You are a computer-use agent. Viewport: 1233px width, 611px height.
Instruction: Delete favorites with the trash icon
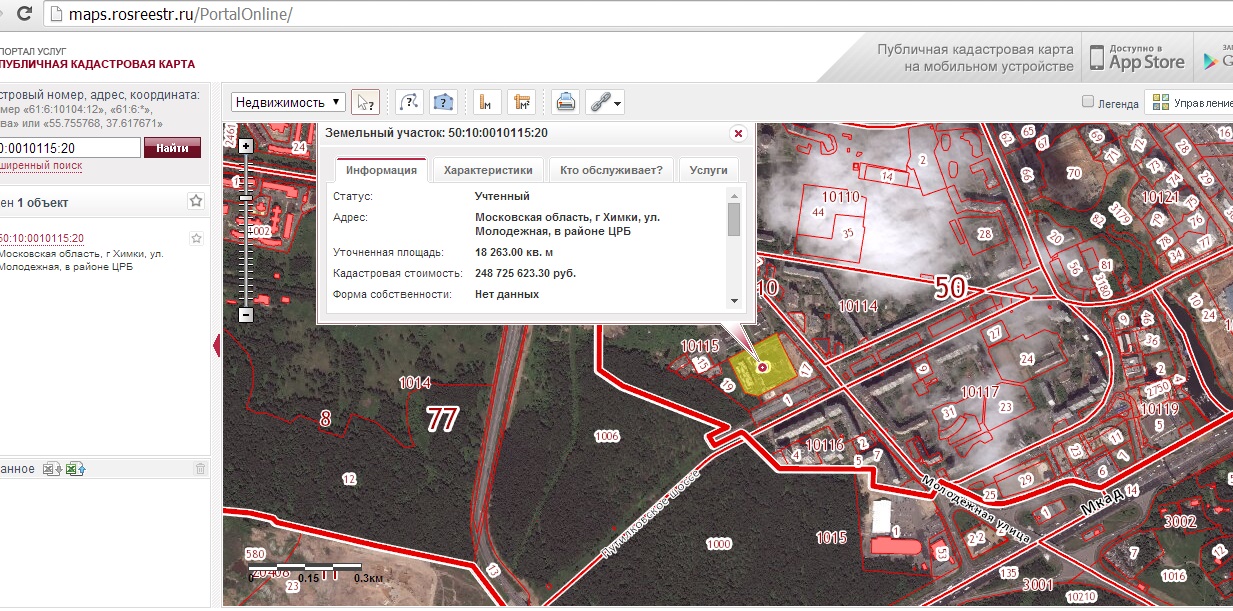point(200,469)
